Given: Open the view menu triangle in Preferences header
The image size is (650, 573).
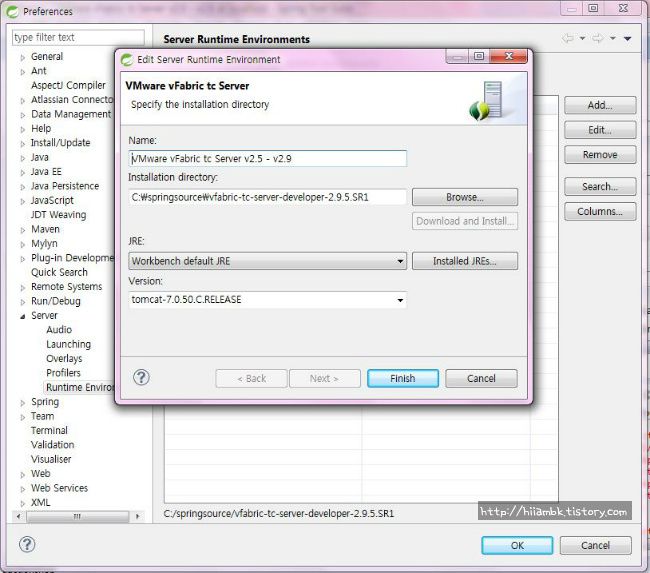Looking at the screenshot, I should [x=628, y=39].
